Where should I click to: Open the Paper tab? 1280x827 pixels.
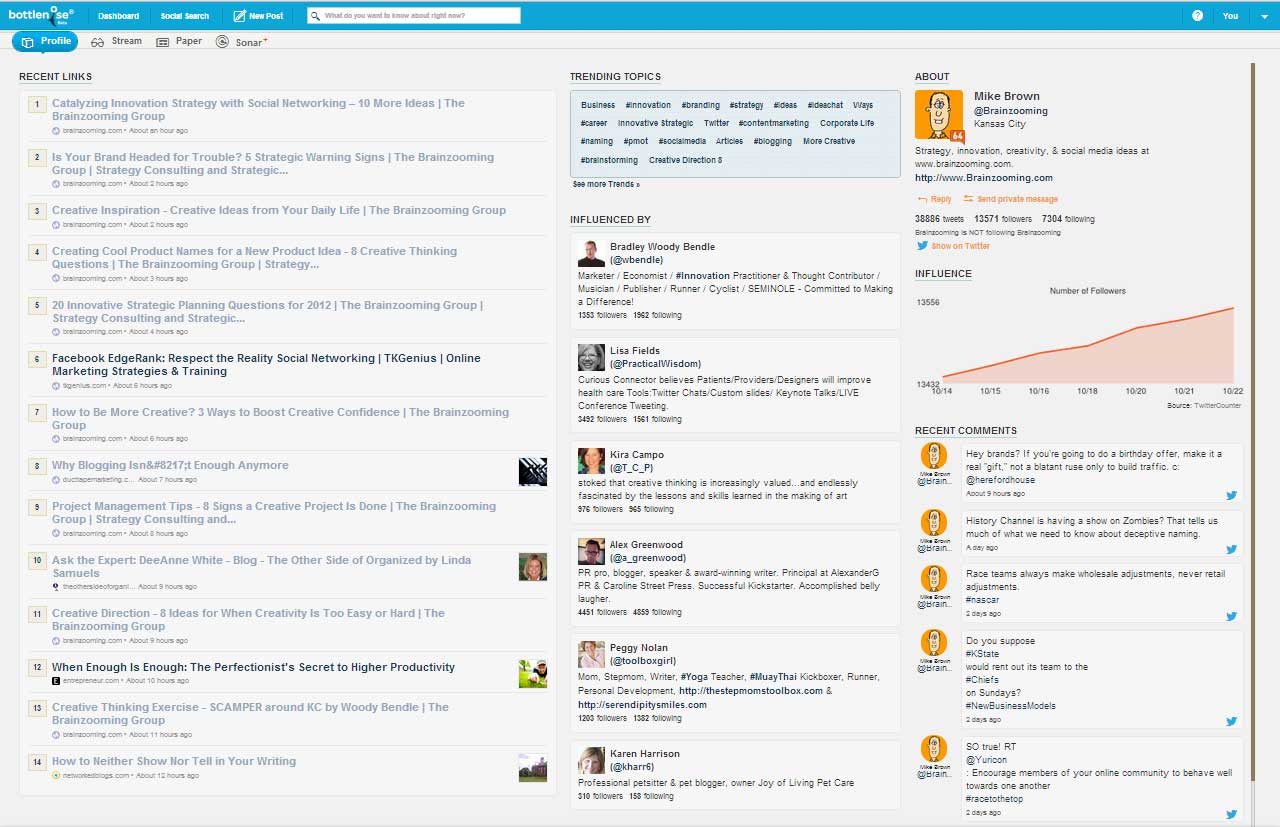pos(179,41)
